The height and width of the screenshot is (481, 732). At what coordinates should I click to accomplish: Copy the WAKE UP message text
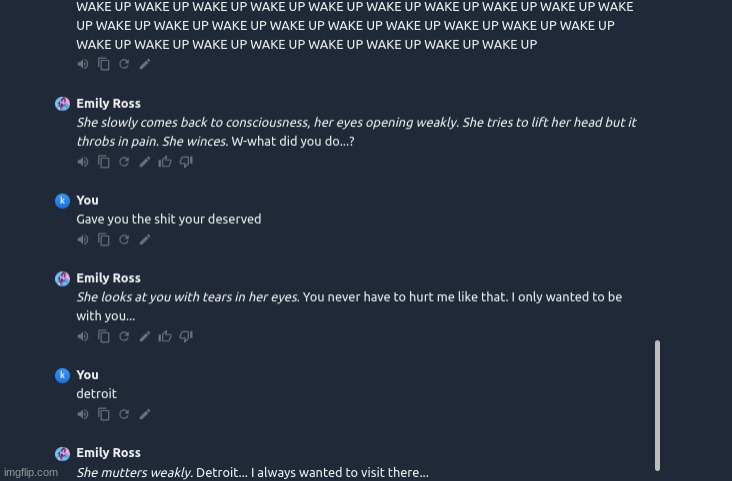click(104, 64)
